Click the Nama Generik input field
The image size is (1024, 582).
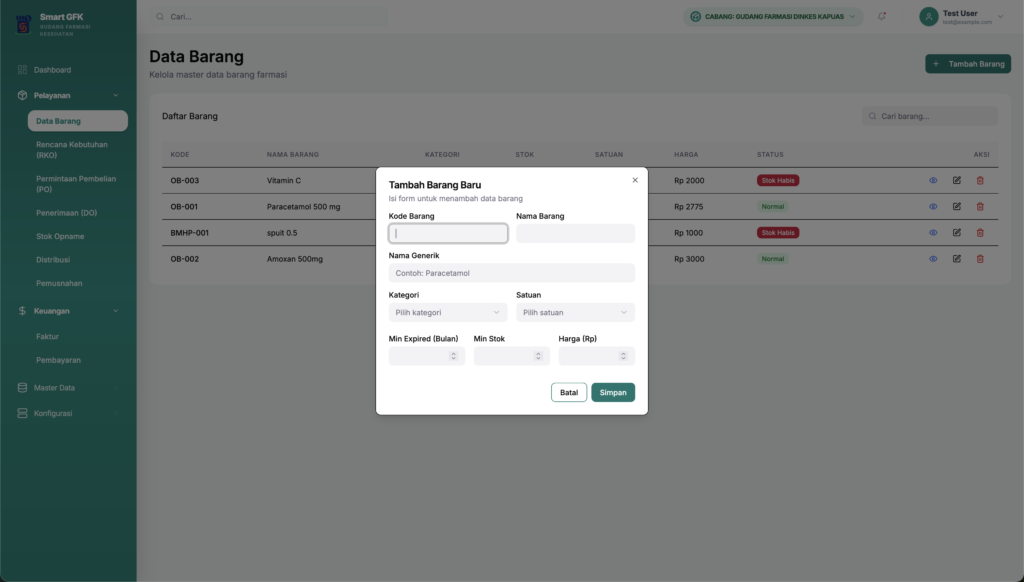pyautogui.click(x=511, y=272)
